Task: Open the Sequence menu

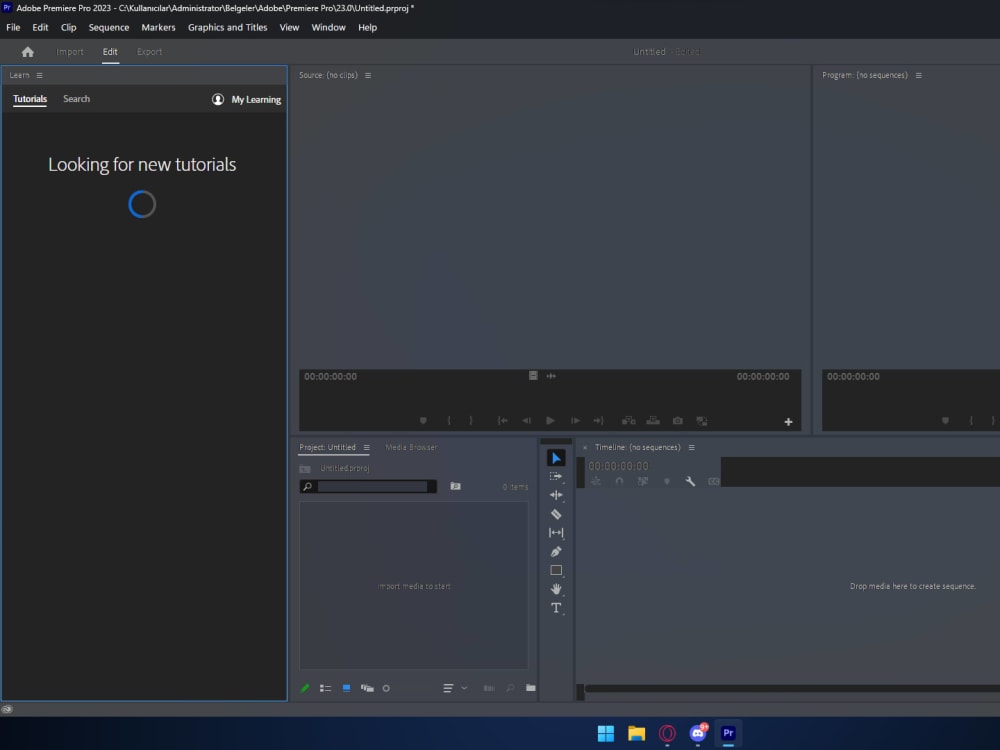Action: tap(109, 27)
